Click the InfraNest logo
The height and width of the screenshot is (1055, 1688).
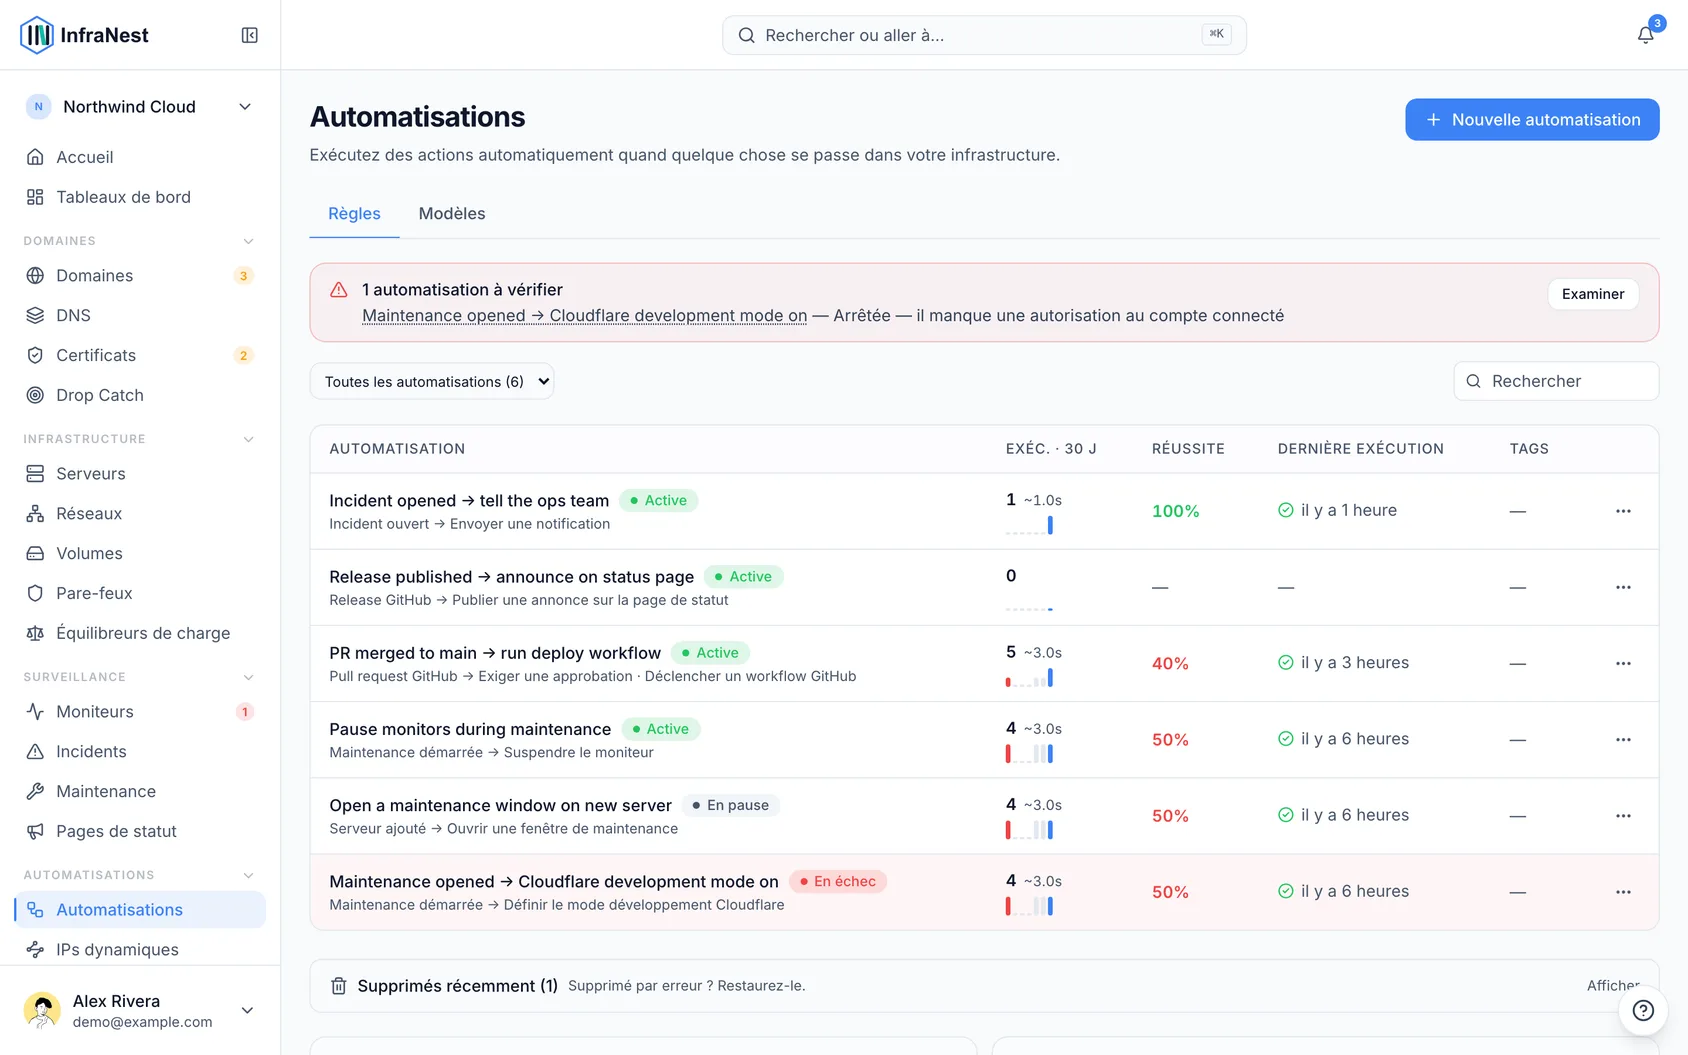(84, 35)
